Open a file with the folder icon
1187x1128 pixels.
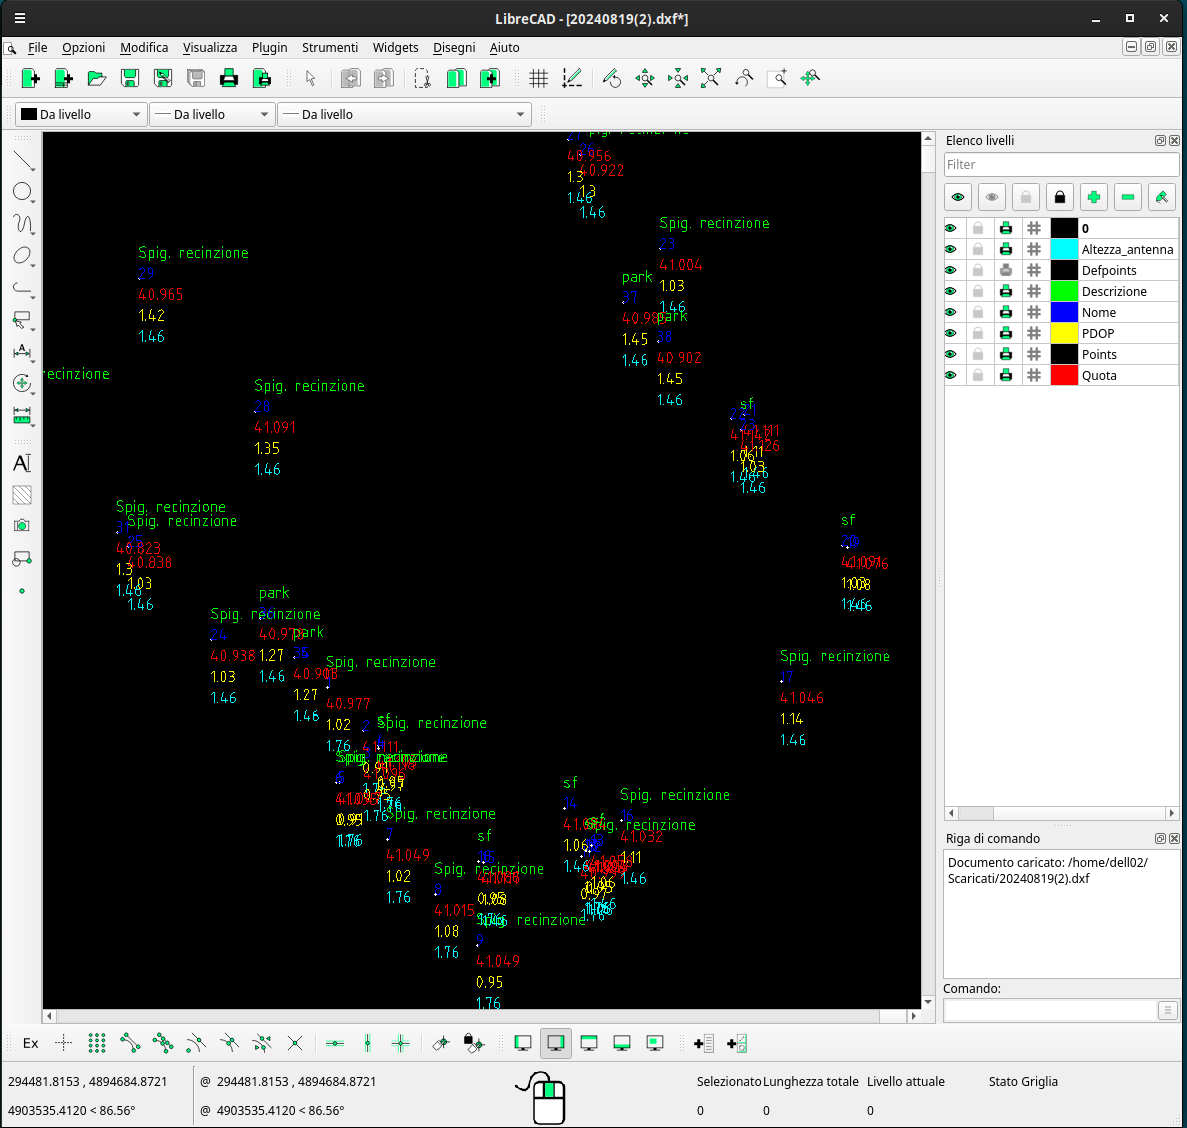pos(97,78)
